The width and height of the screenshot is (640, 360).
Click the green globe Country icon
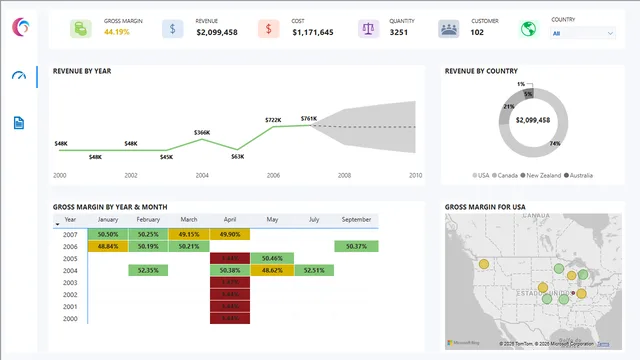pos(528,29)
